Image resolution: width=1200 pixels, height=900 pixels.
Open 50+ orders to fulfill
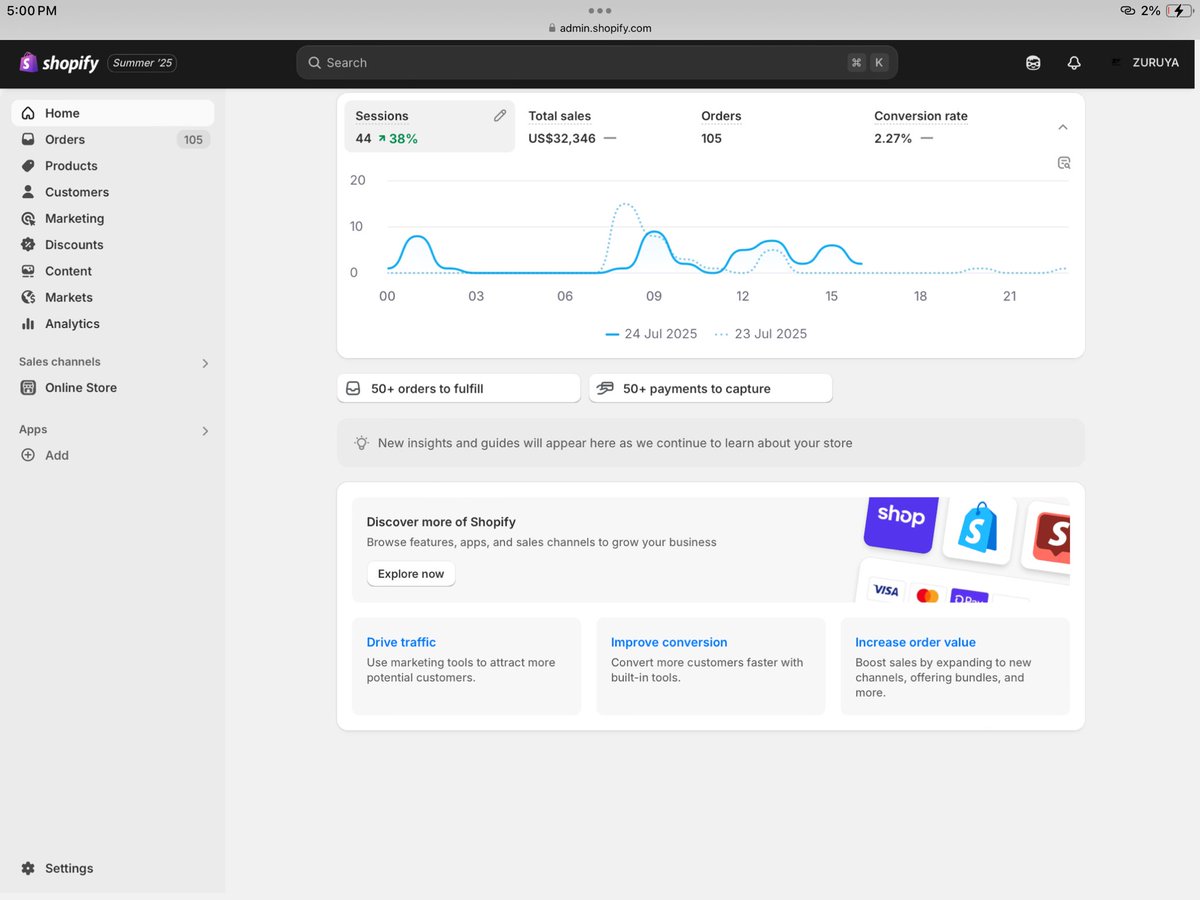click(459, 388)
